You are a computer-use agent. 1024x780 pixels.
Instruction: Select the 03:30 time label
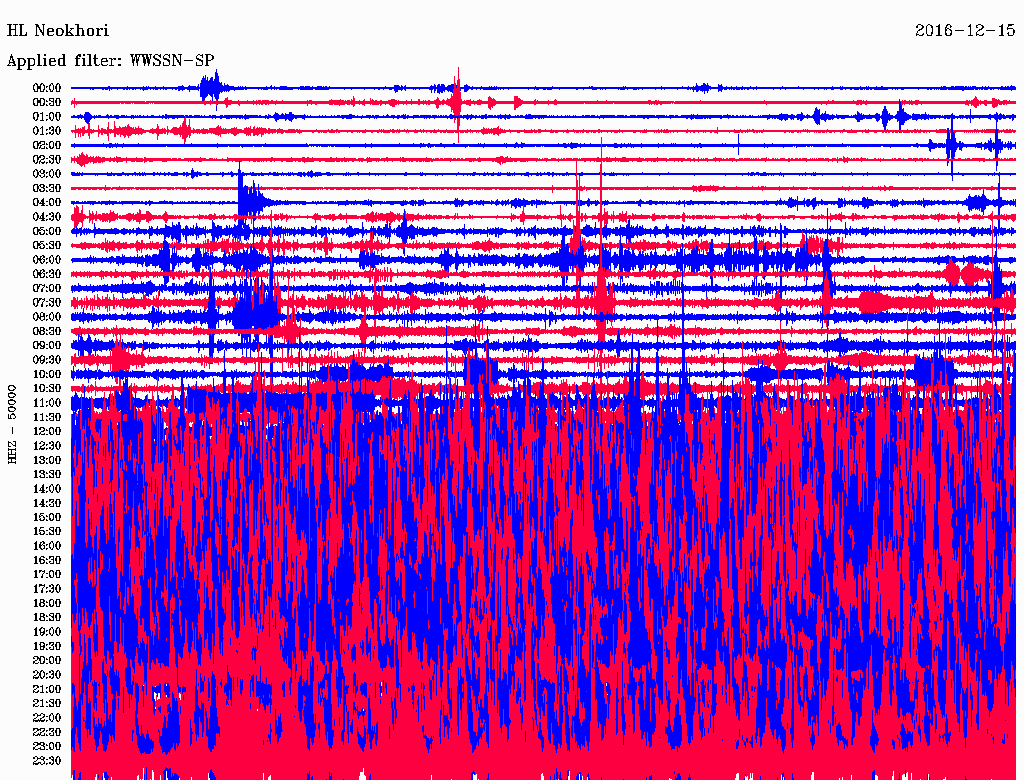pyautogui.click(x=47, y=188)
